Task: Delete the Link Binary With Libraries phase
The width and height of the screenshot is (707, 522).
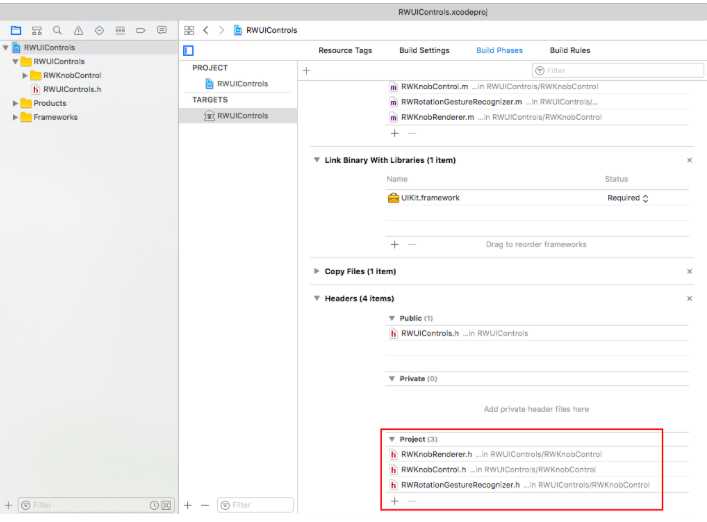Action: [x=689, y=160]
